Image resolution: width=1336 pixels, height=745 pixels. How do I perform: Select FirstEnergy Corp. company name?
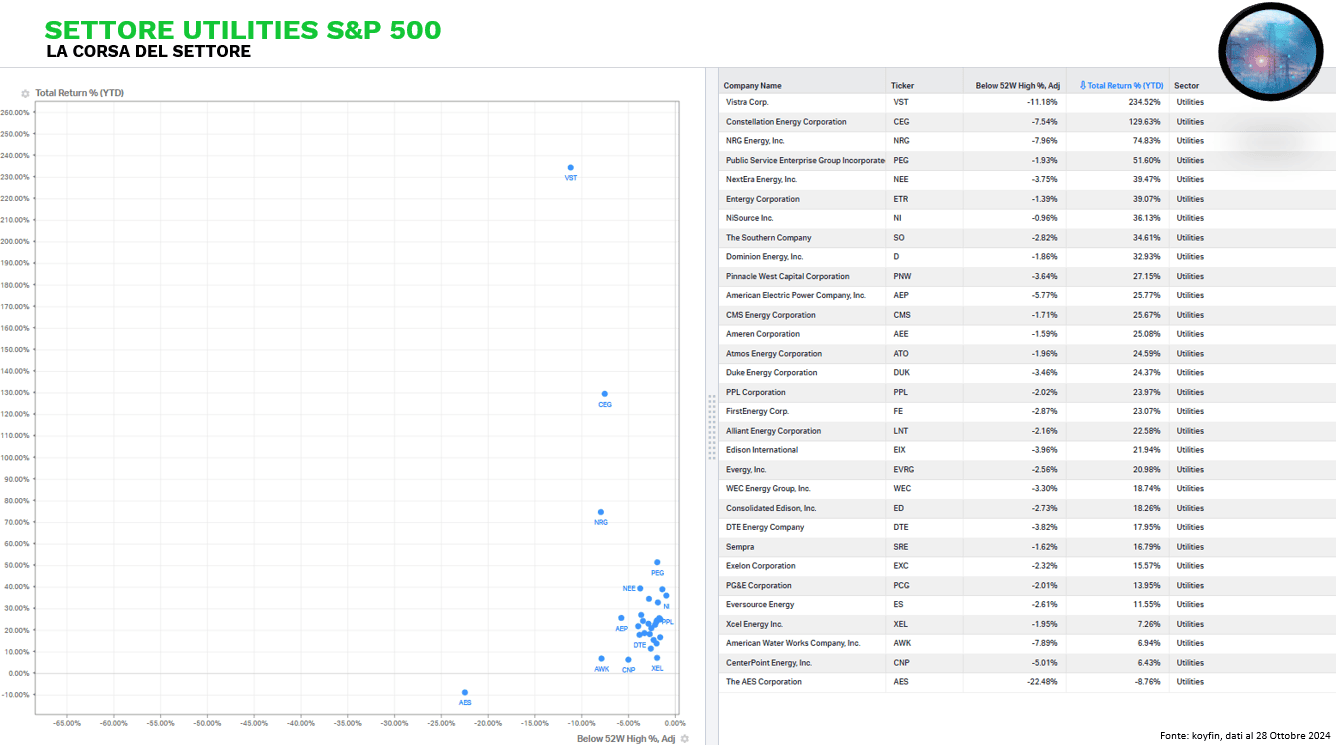pyautogui.click(x=757, y=412)
